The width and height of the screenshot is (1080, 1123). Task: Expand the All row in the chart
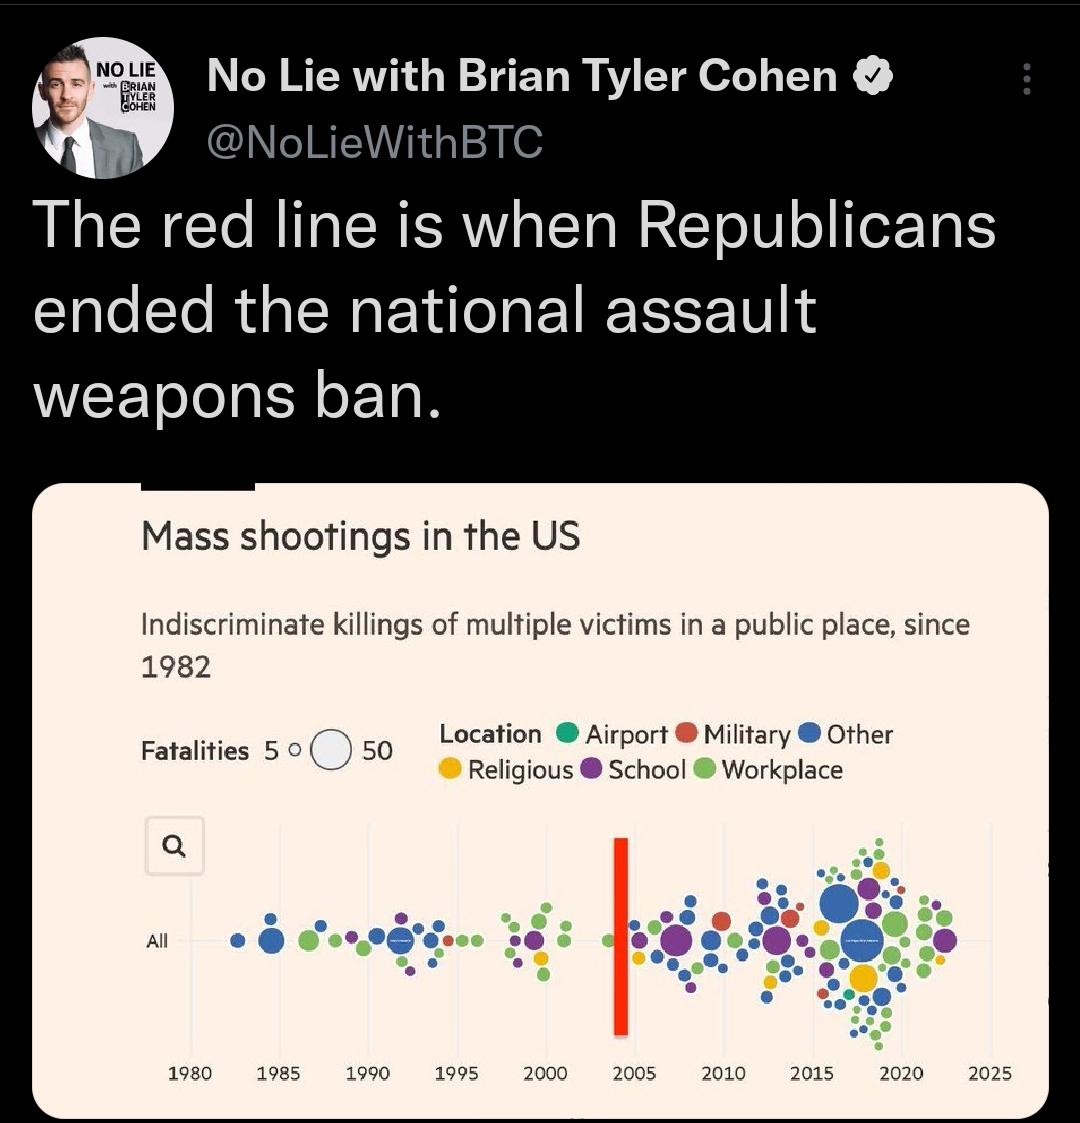pyautogui.click(x=157, y=940)
